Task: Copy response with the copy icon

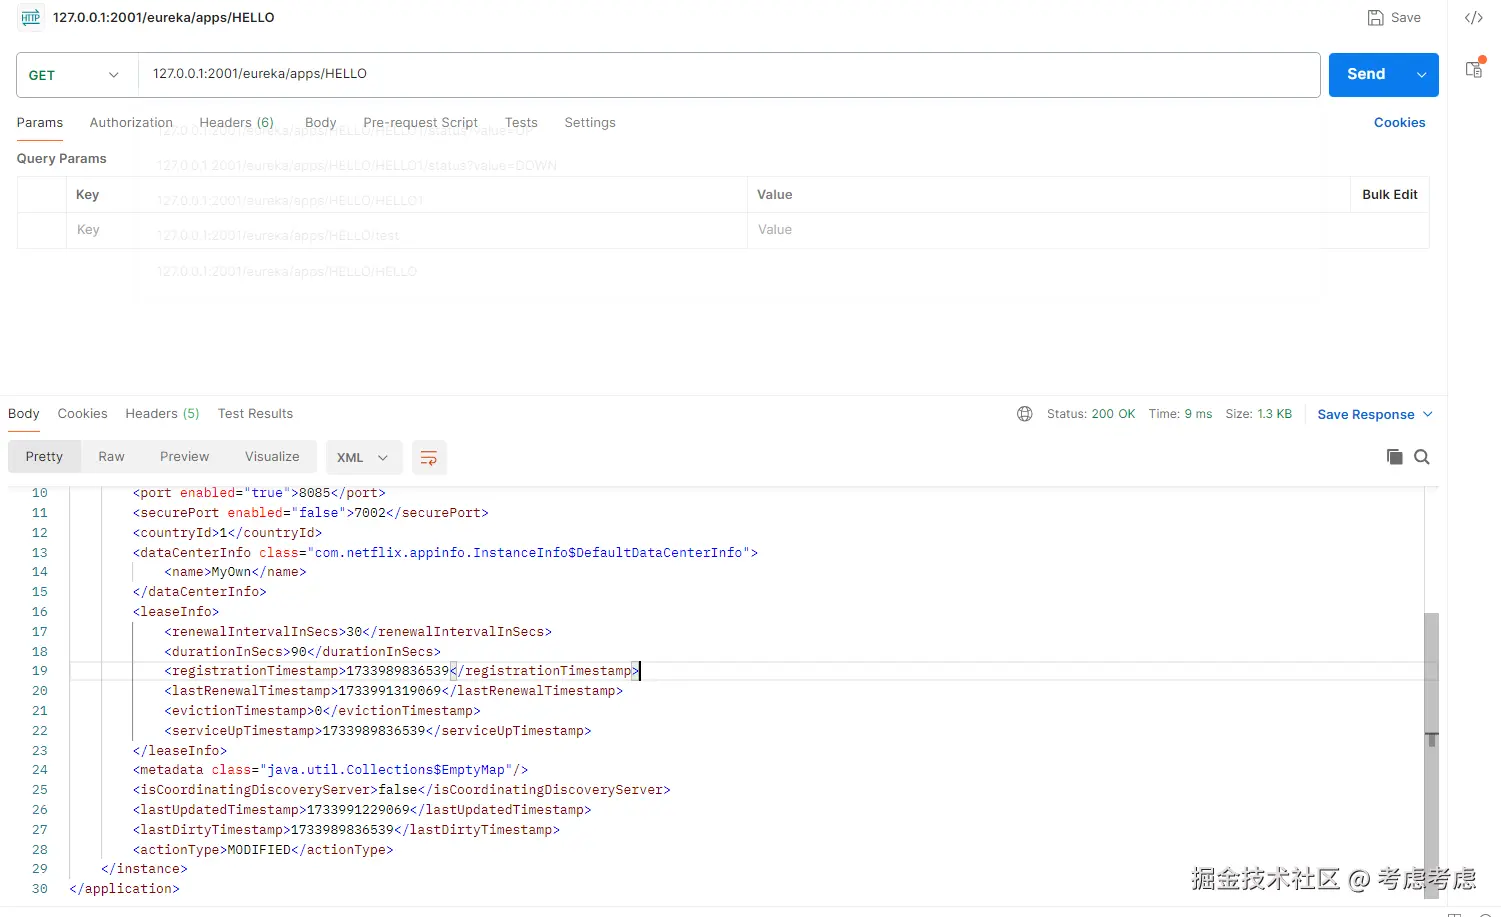Action: click(1394, 457)
